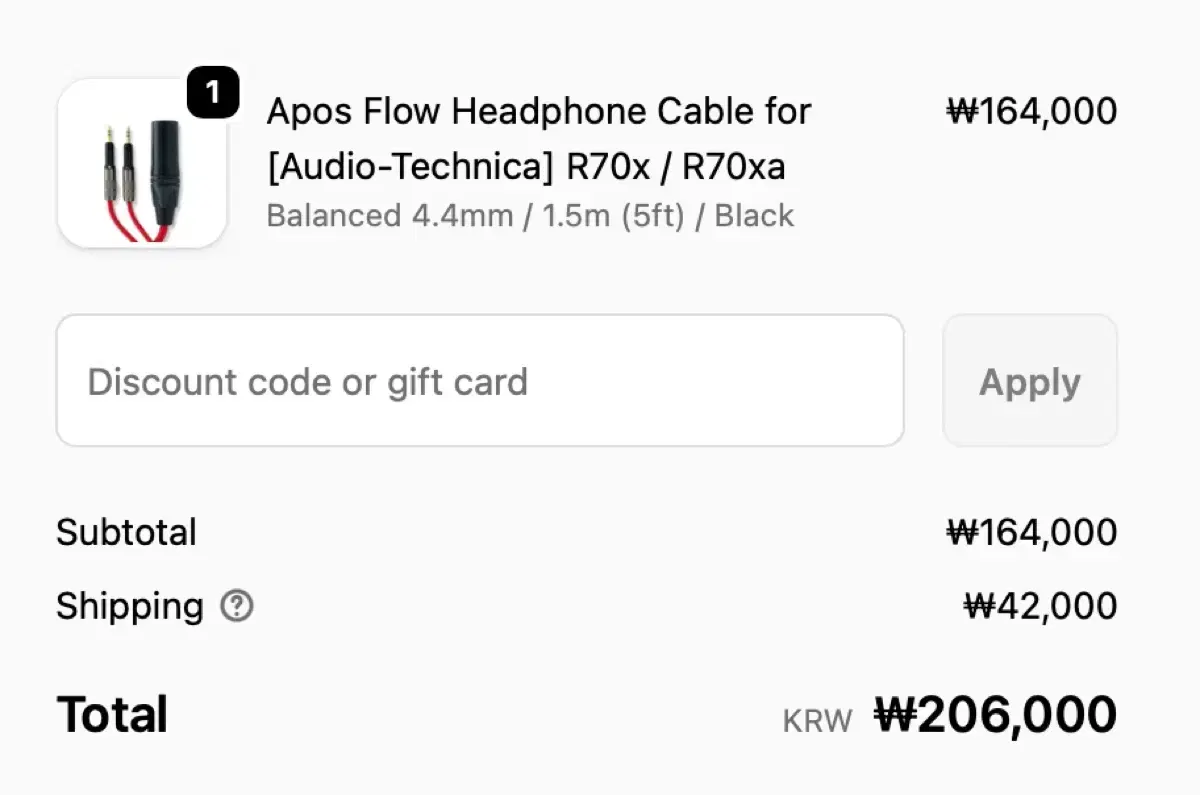
Task: Click the ₩206,000 total amount
Action: (995, 715)
